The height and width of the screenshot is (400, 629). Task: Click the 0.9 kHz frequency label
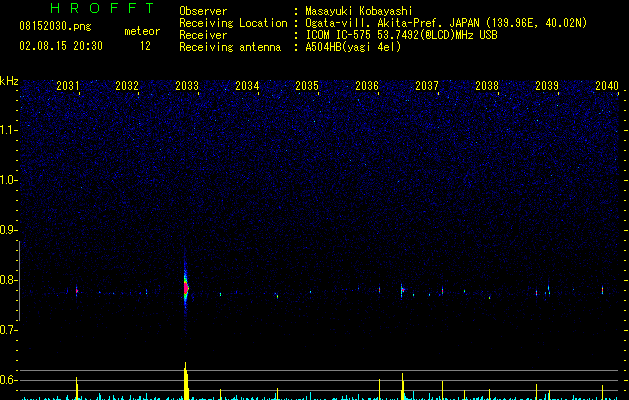8,230
